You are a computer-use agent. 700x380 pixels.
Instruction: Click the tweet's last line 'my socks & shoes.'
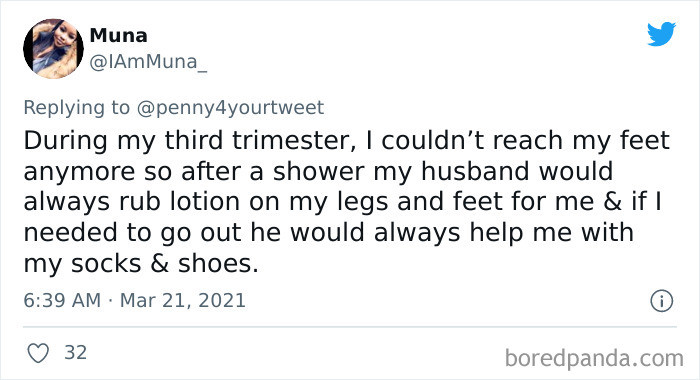[141, 263]
